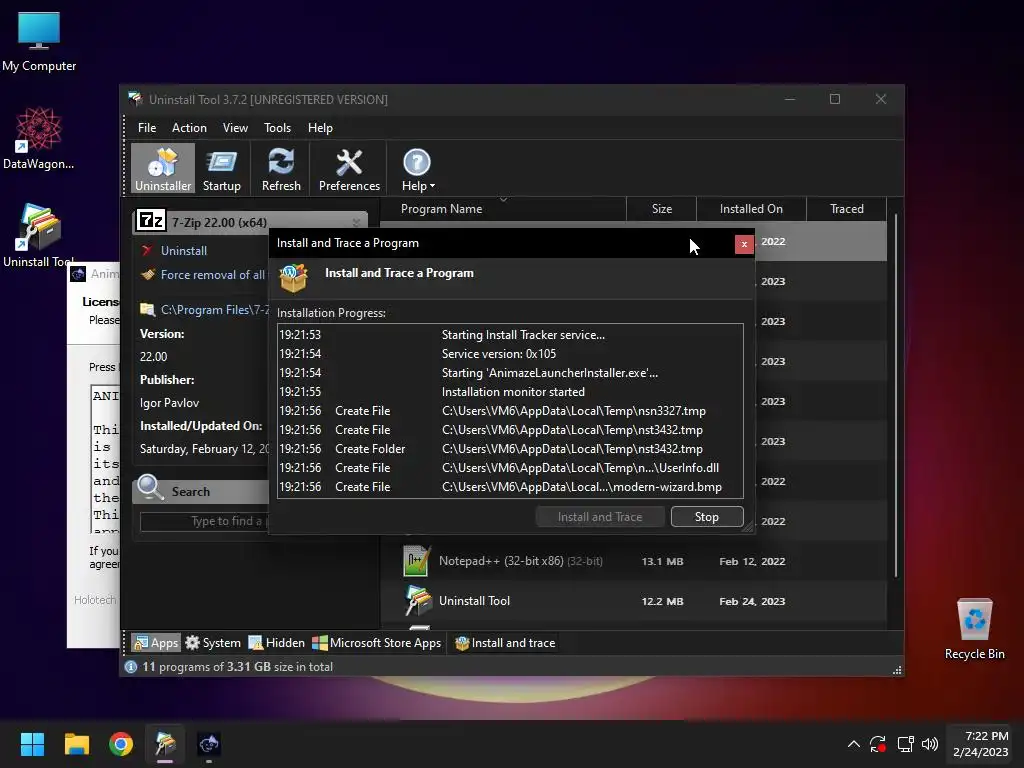Screen dimensions: 1024x768
Task: Open the View menu
Action: coord(235,128)
